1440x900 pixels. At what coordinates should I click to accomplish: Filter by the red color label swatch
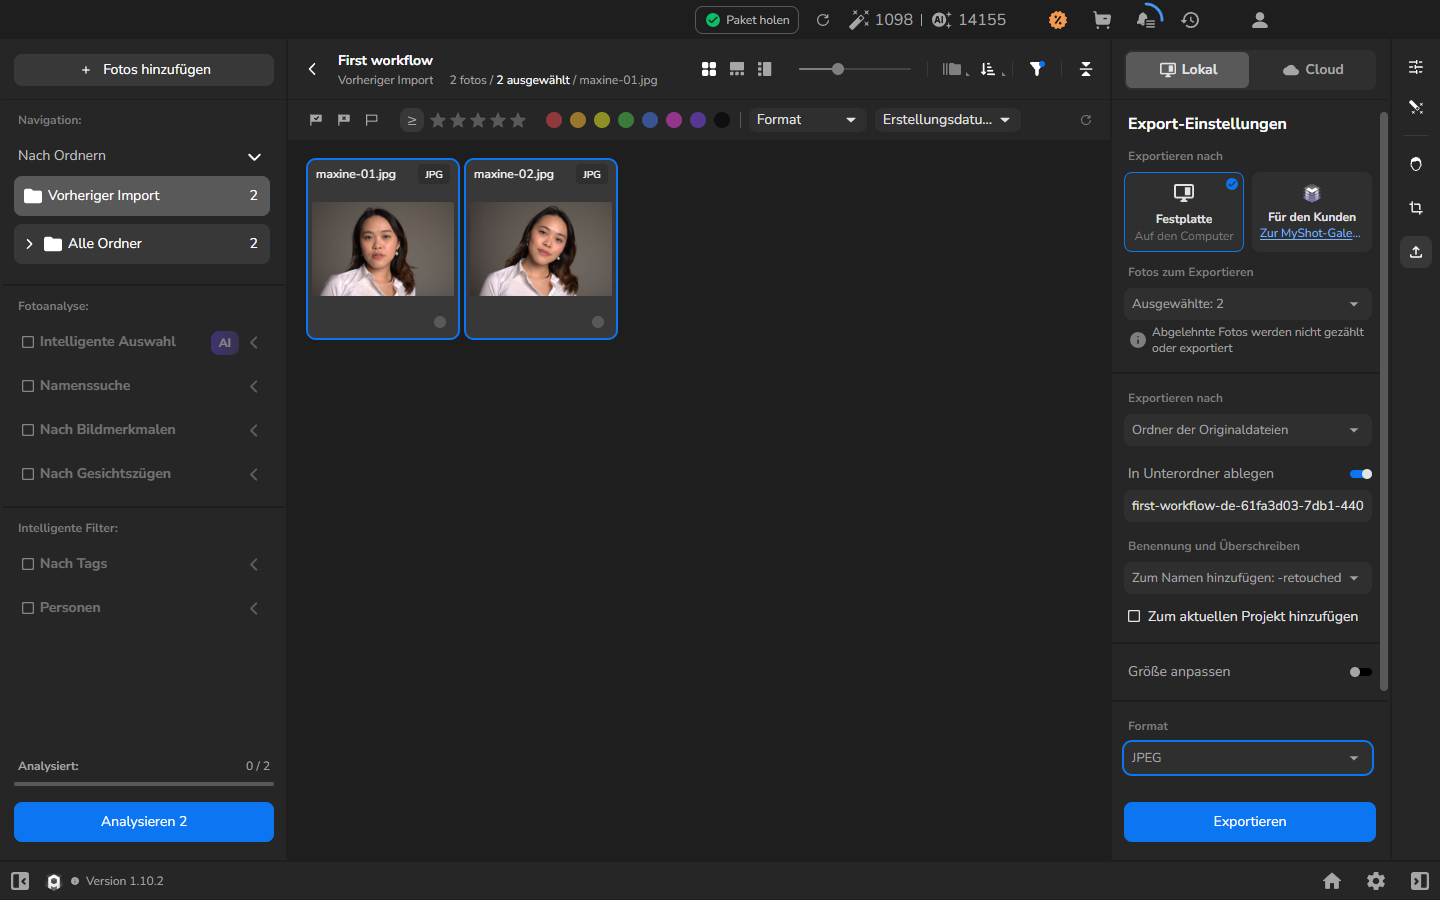(554, 120)
